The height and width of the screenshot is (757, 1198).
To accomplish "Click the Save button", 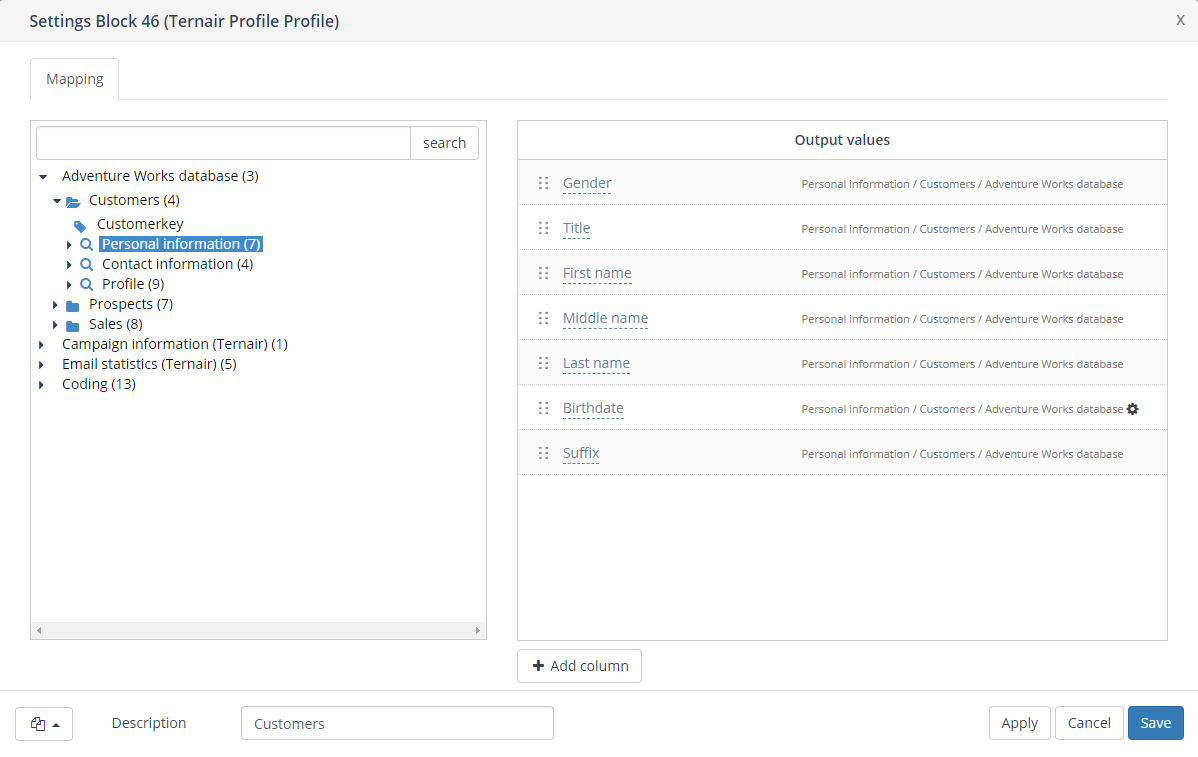I will coord(1155,723).
